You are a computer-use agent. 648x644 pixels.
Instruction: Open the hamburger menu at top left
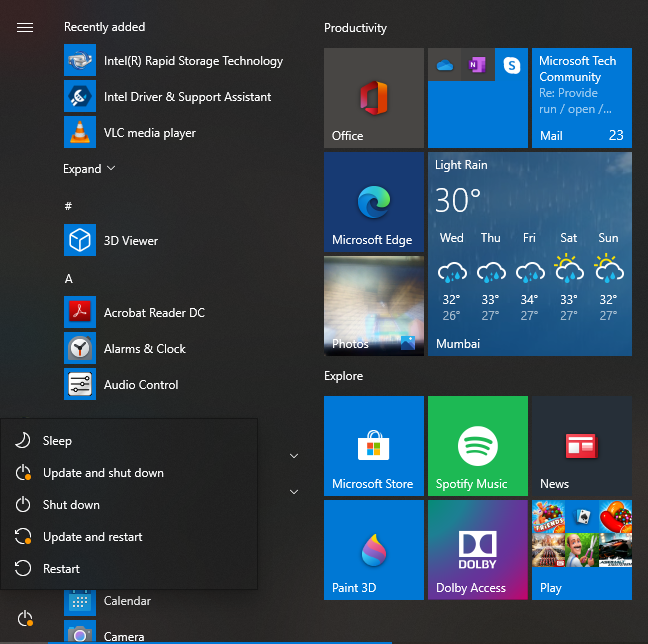tap(25, 27)
